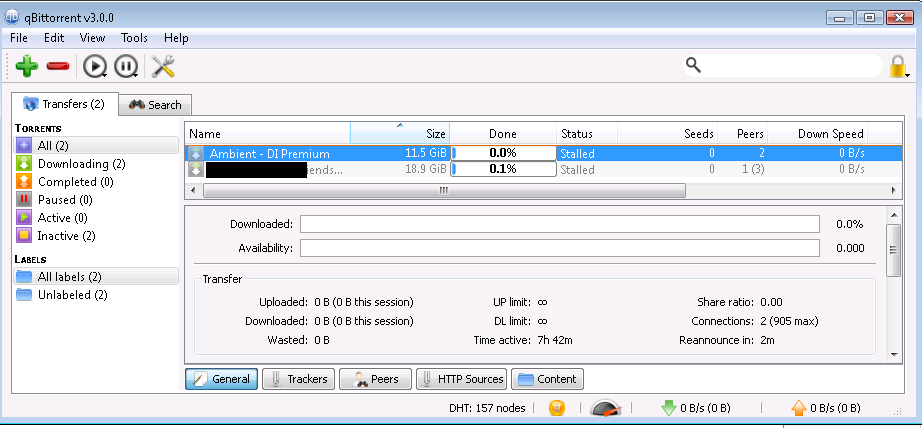Click the Active filter icon

[24, 218]
